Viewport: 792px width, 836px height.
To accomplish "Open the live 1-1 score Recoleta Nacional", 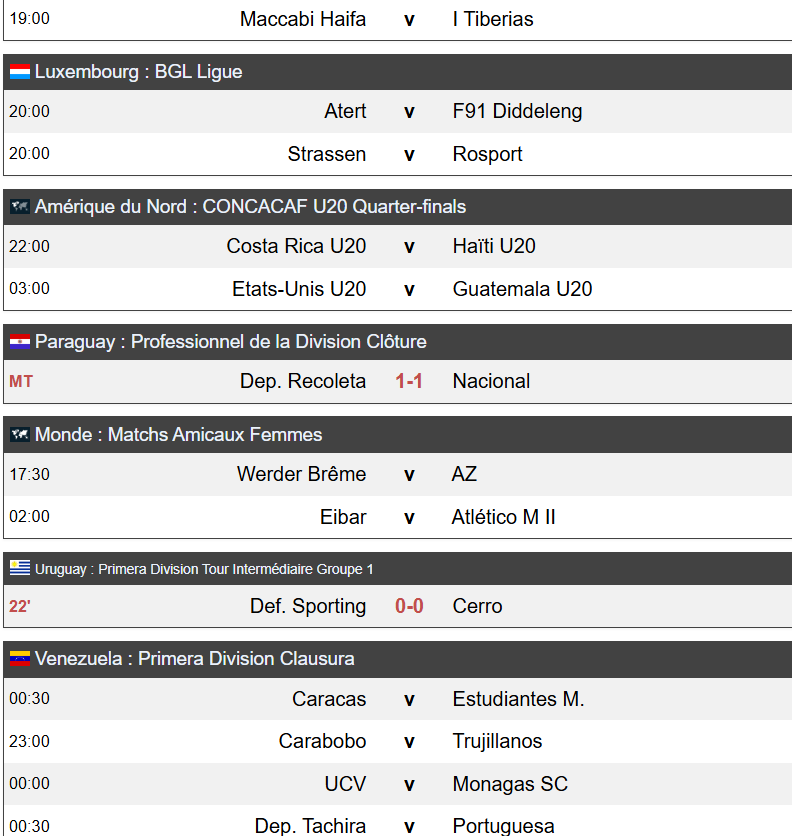I will 409,381.
